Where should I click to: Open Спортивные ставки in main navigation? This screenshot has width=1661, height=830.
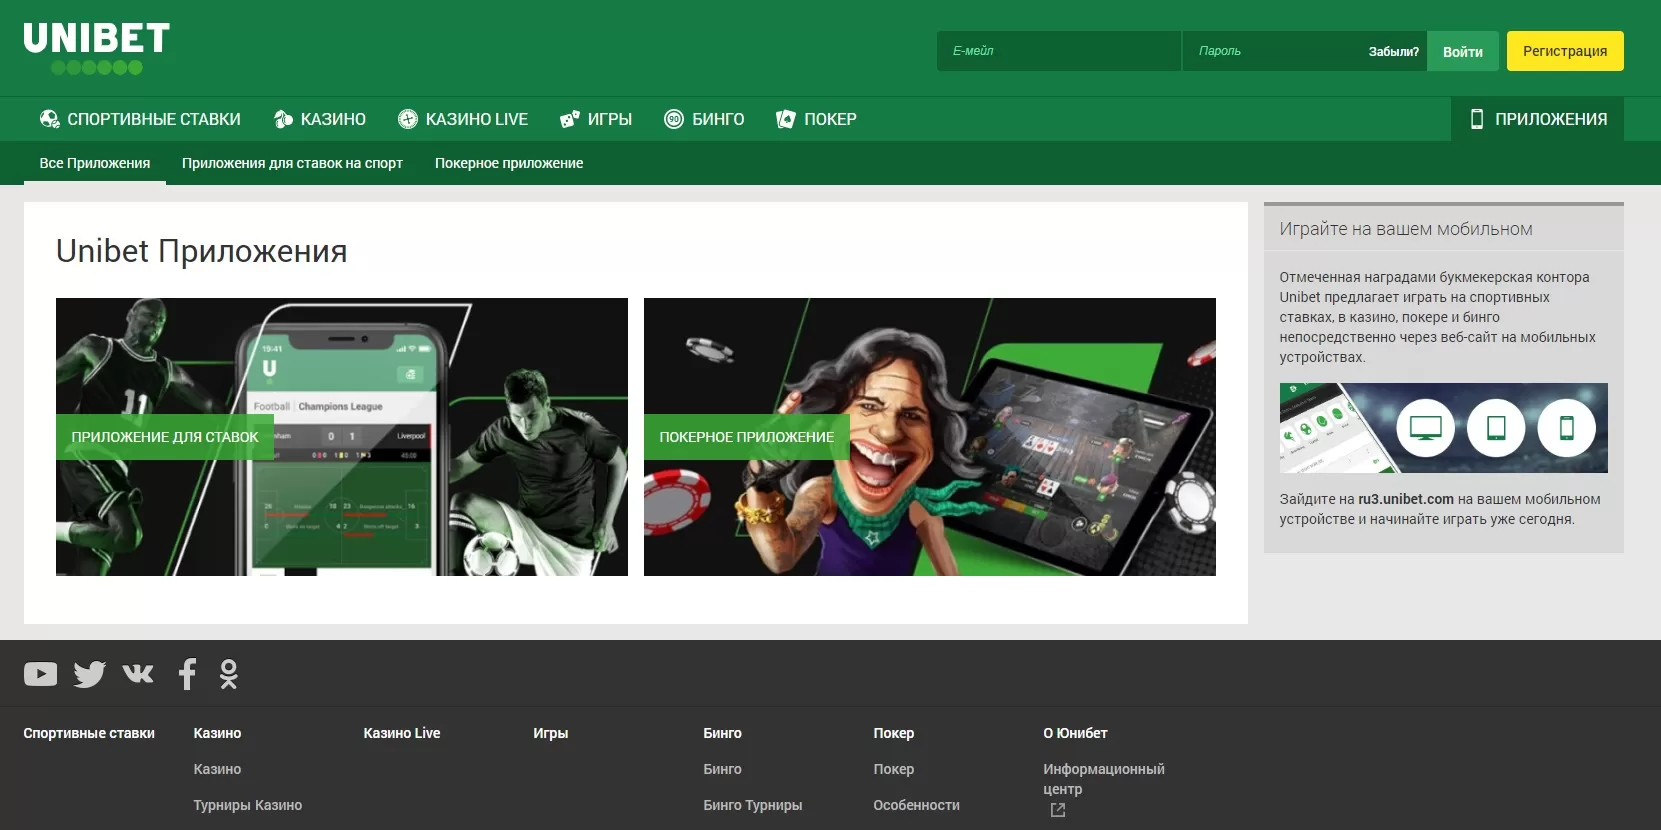point(140,119)
